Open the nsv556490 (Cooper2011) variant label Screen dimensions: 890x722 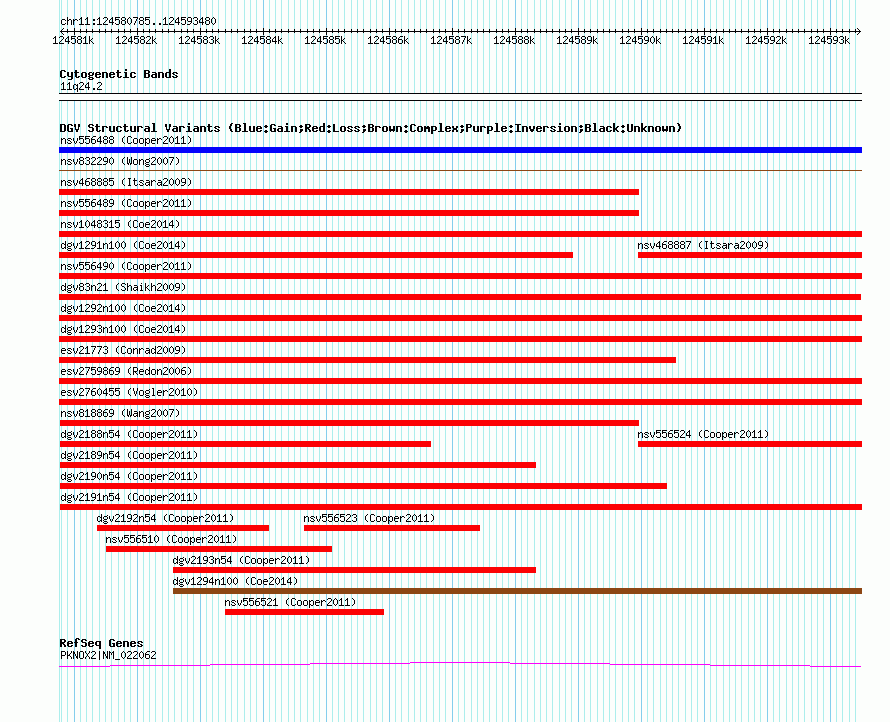coord(126,266)
